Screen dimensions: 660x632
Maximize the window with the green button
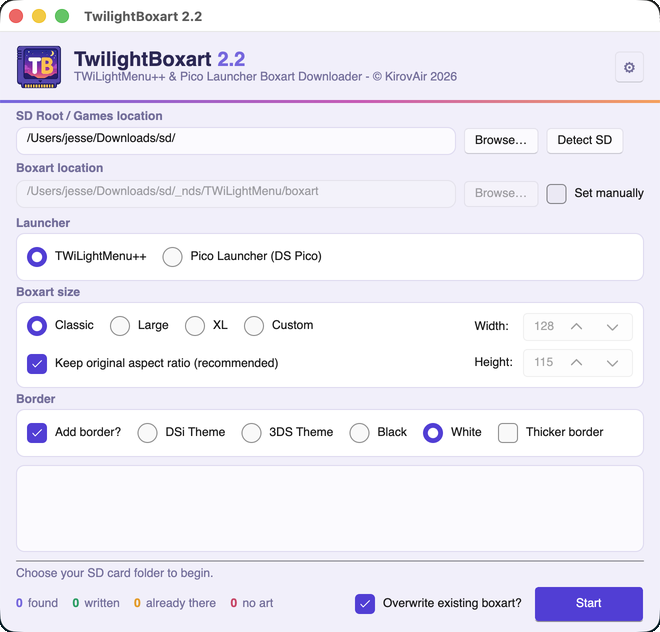62,16
